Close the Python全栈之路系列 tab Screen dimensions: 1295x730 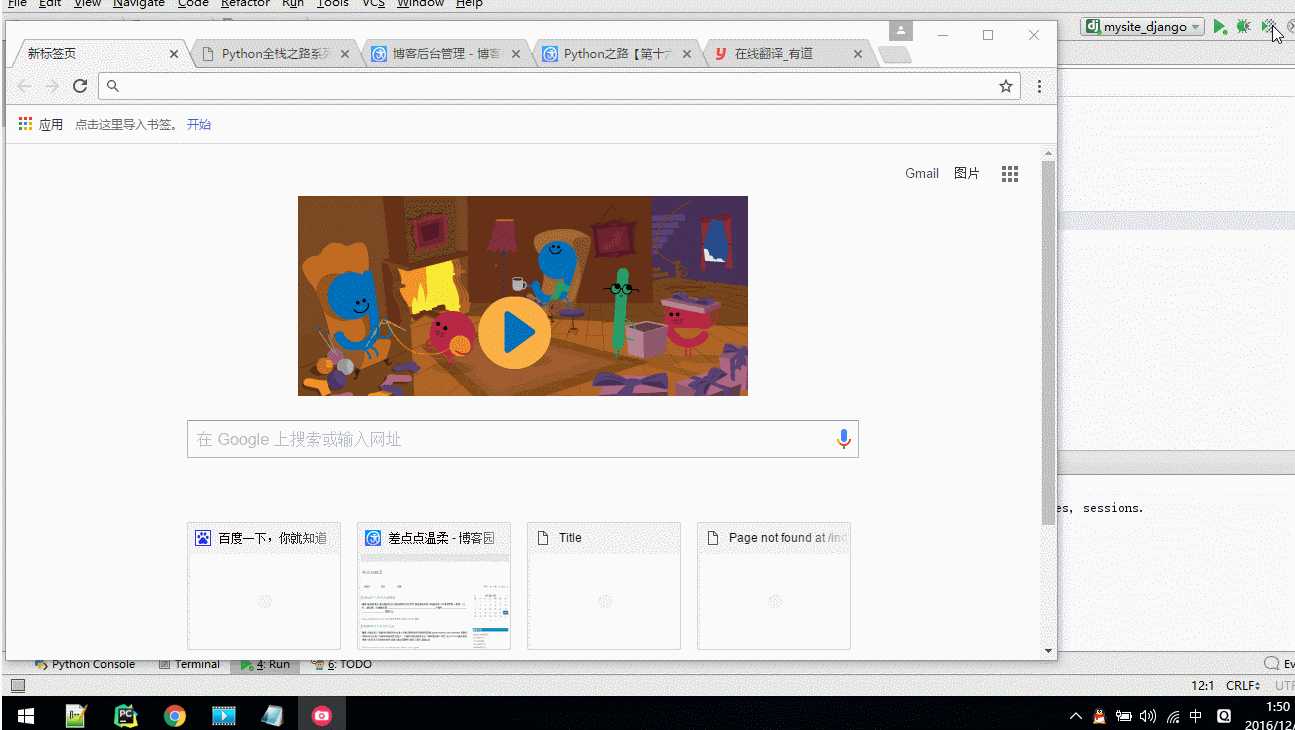tap(345, 54)
